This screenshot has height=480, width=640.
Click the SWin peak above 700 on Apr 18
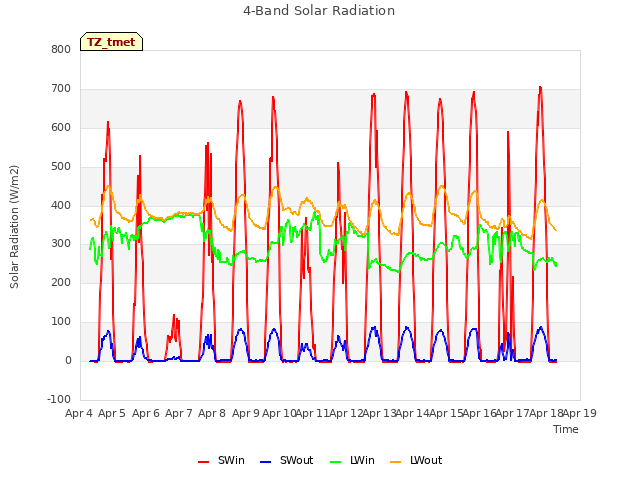[x=540, y=87]
